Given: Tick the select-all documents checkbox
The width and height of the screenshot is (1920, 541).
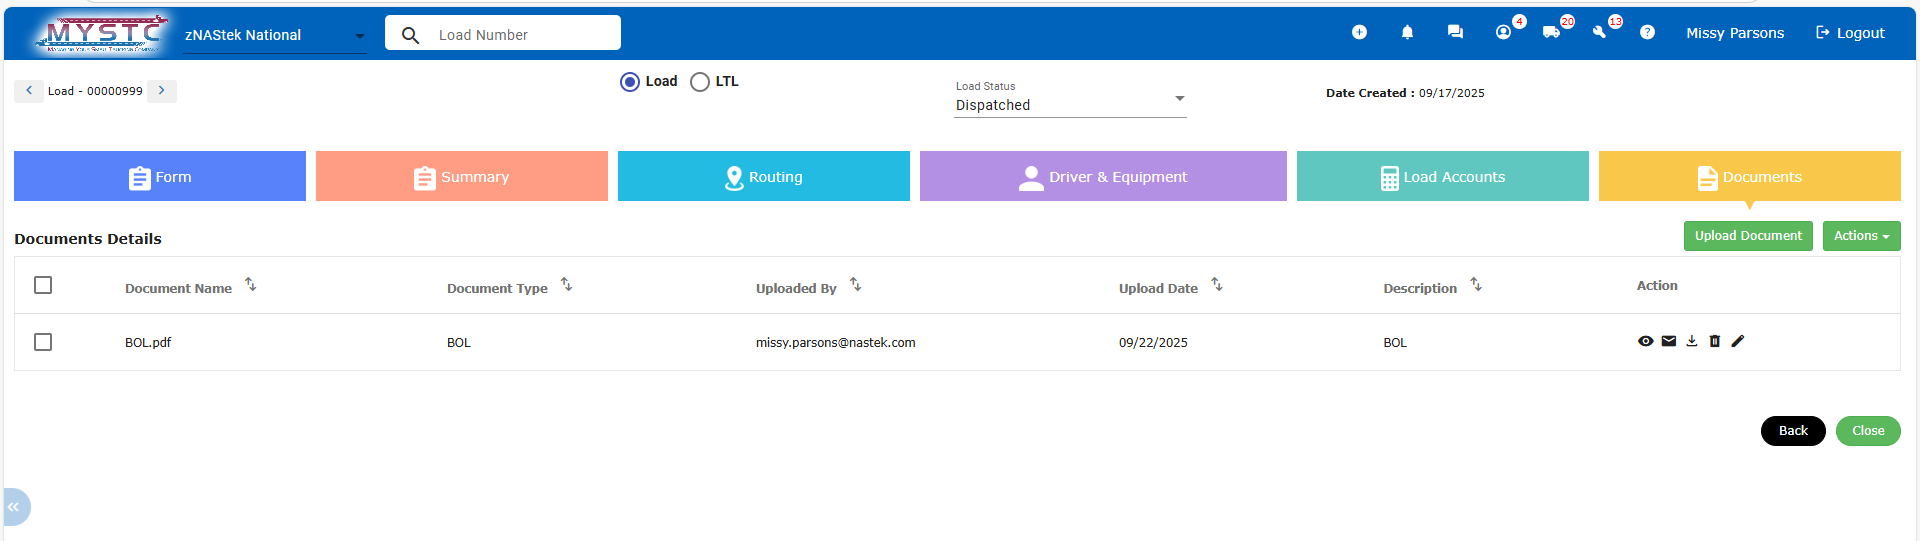Looking at the screenshot, I should pyautogui.click(x=43, y=285).
